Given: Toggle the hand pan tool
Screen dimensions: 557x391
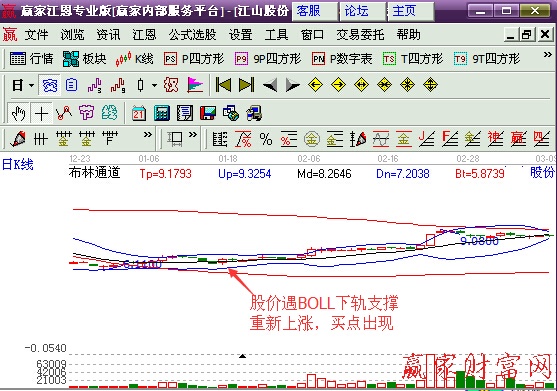Looking at the screenshot, I should tap(18, 113).
